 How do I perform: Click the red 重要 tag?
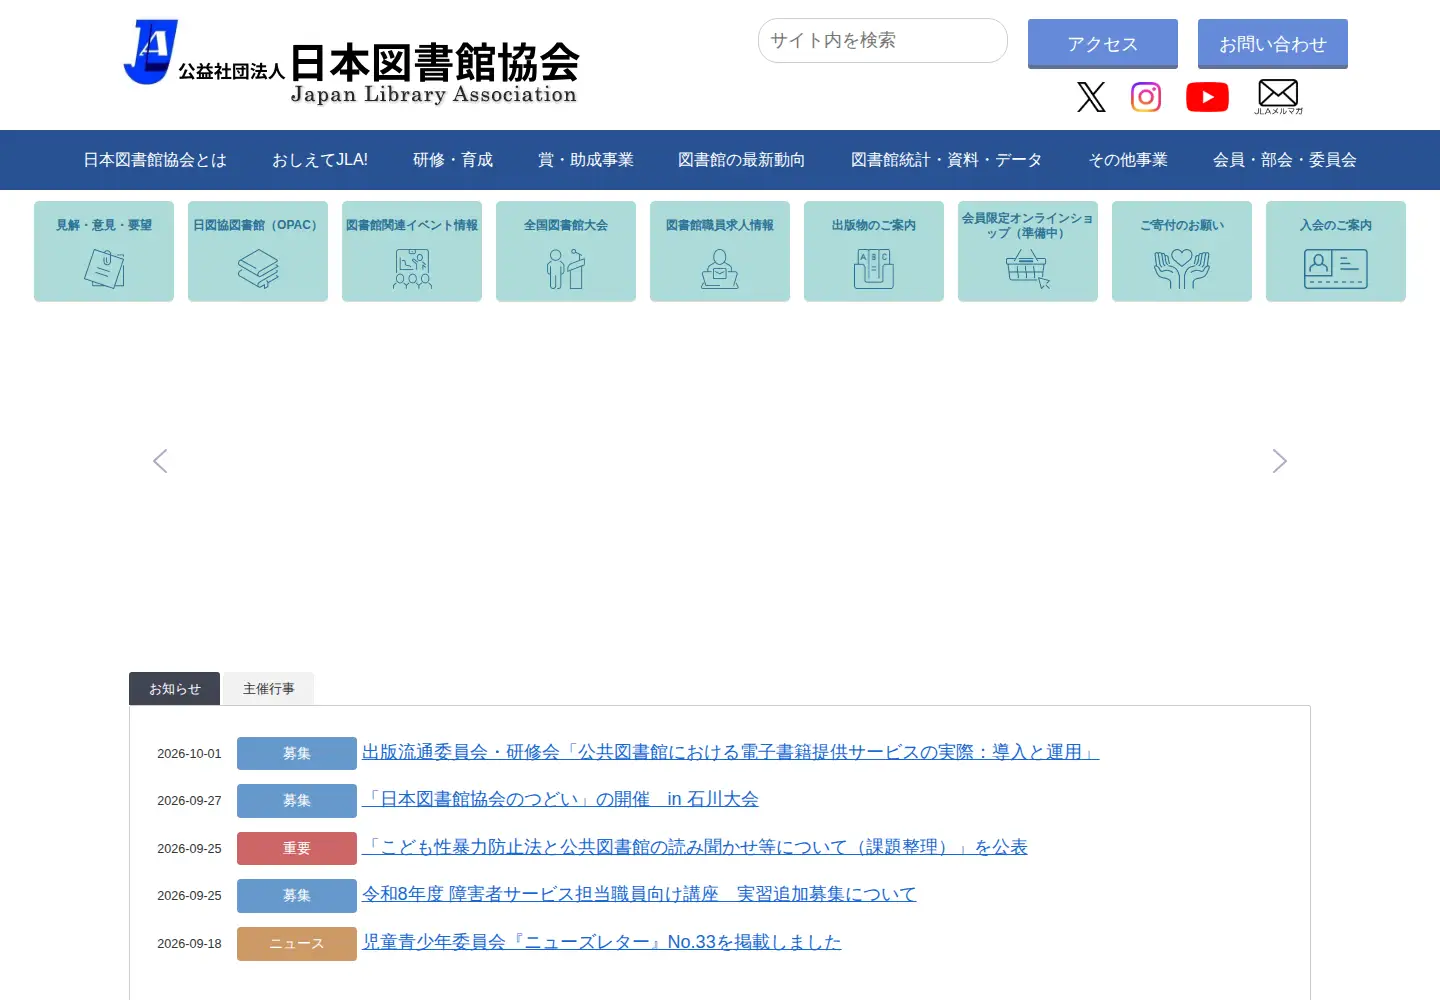pyautogui.click(x=297, y=848)
